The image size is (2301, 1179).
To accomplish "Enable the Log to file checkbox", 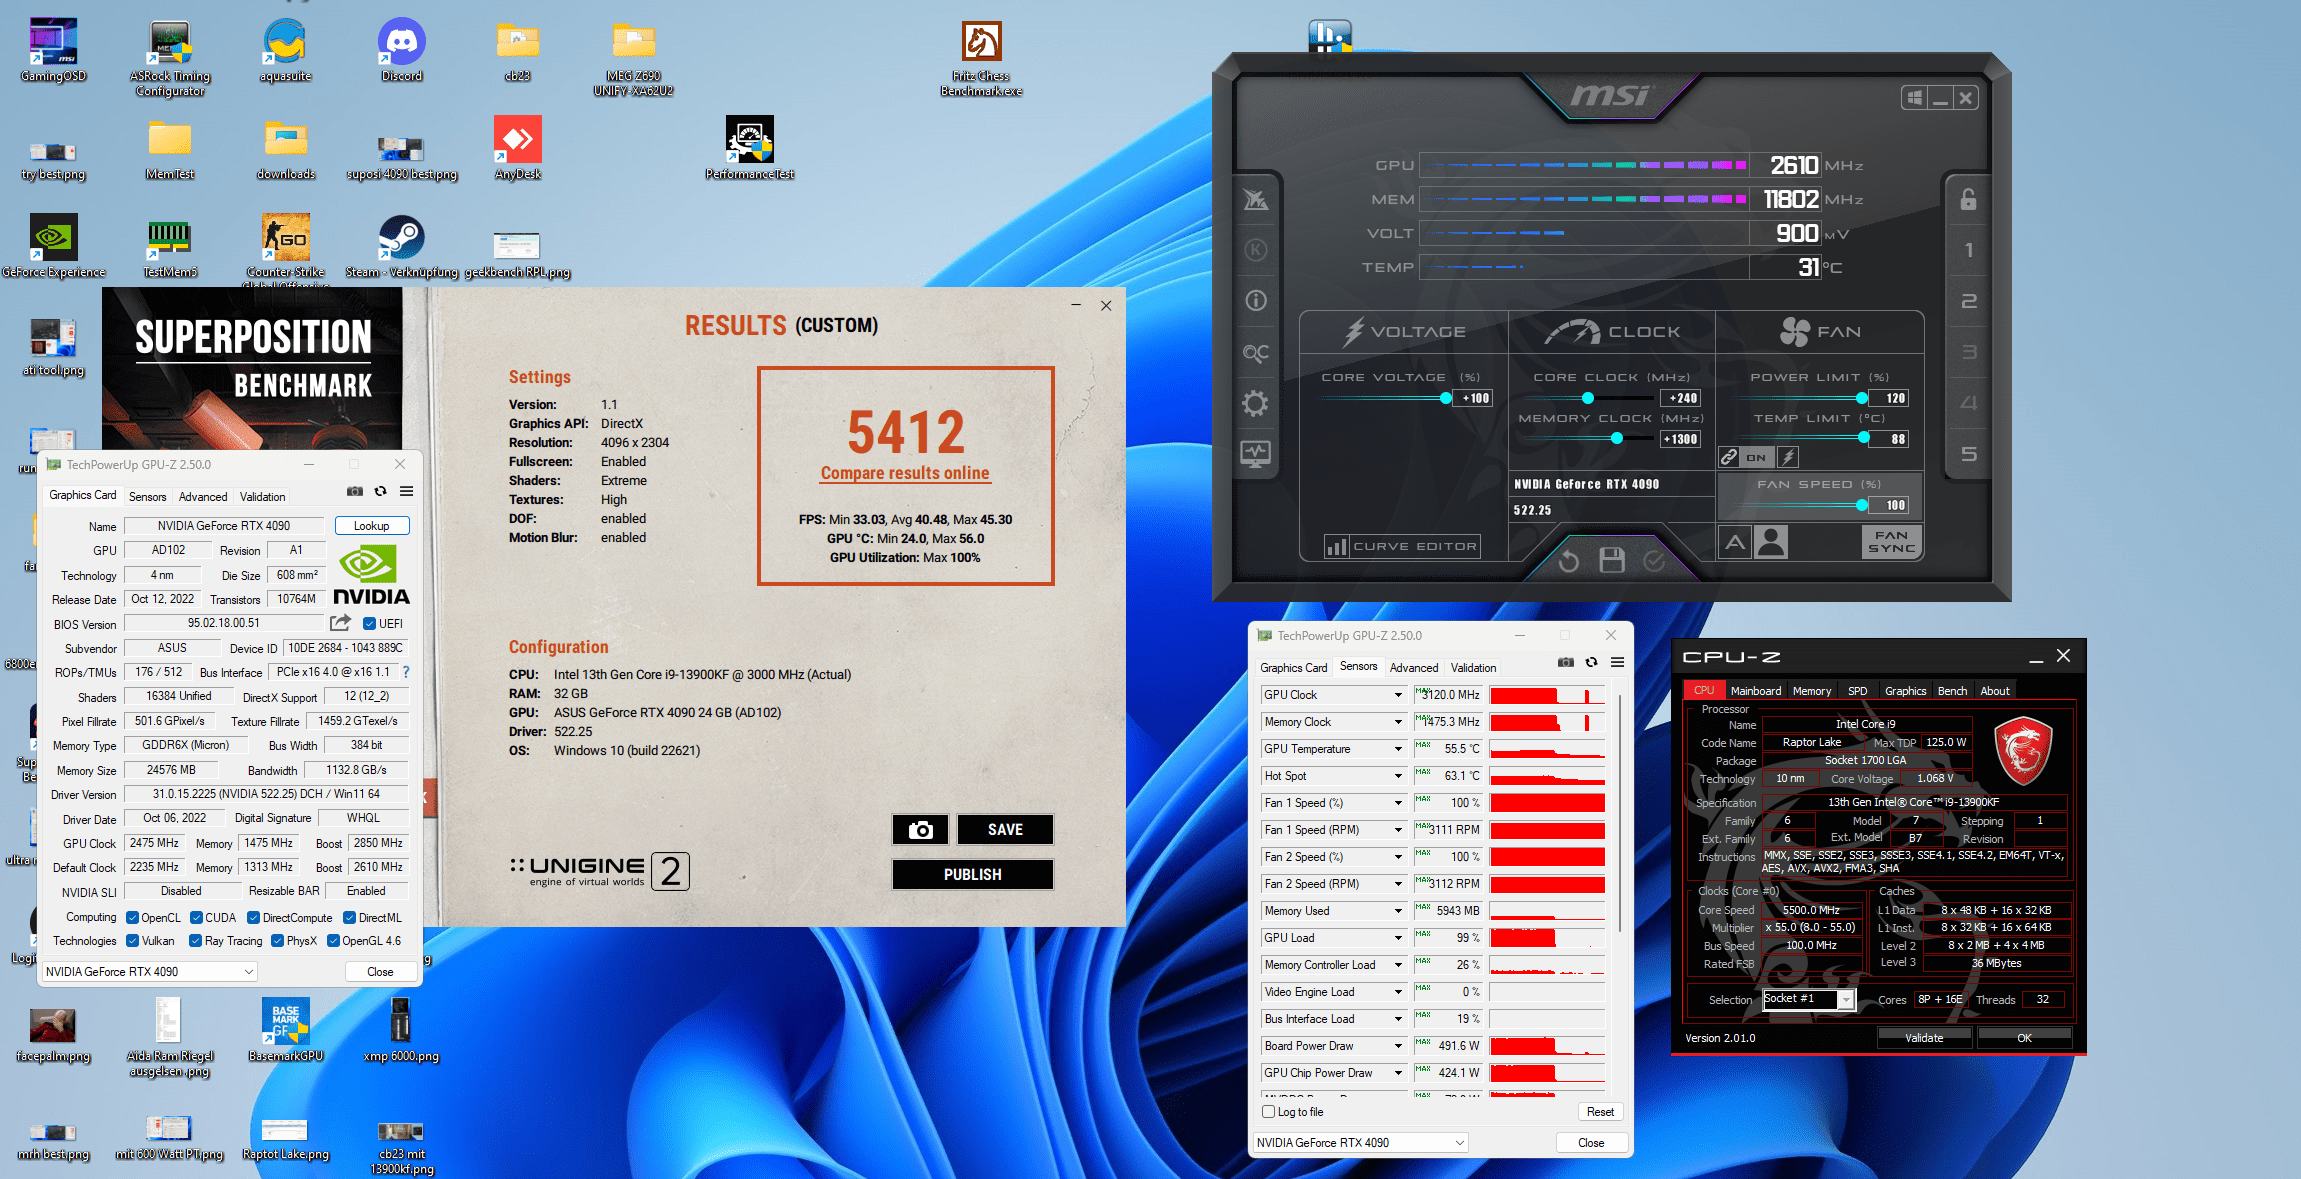I will [1269, 1112].
